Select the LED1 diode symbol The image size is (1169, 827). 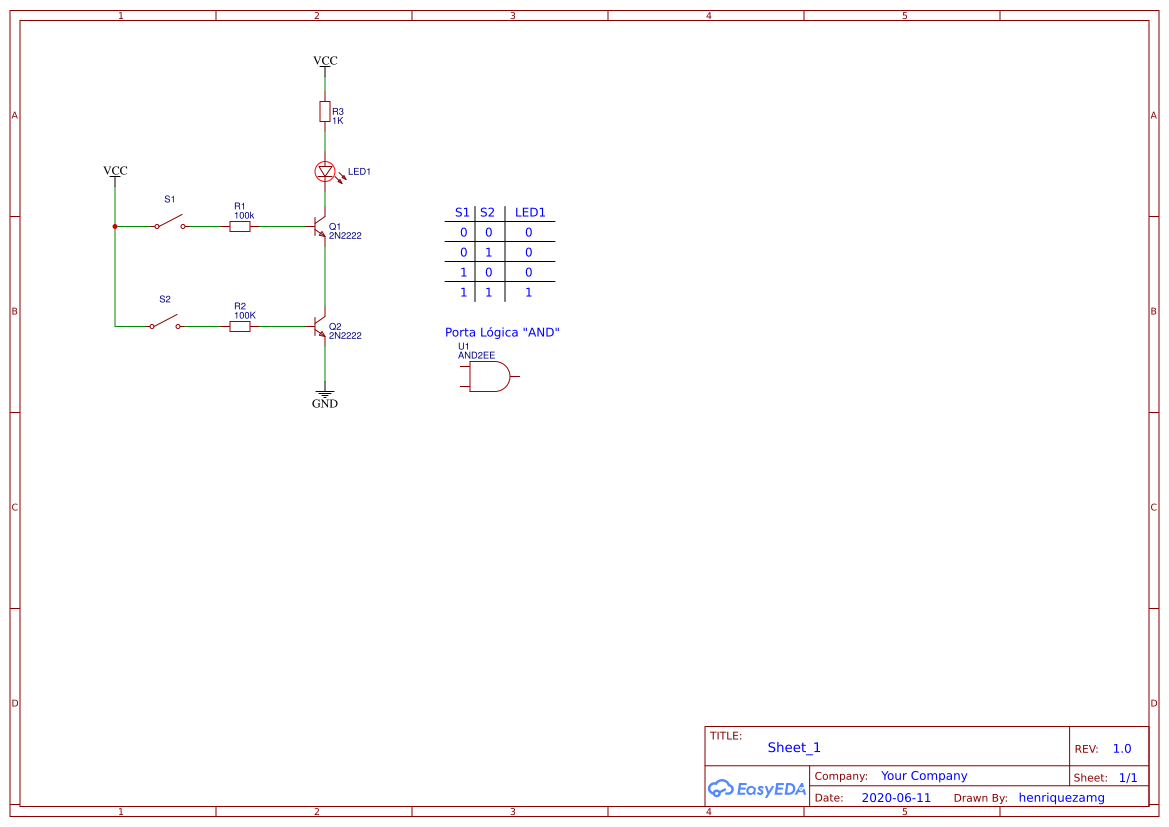tap(324, 171)
